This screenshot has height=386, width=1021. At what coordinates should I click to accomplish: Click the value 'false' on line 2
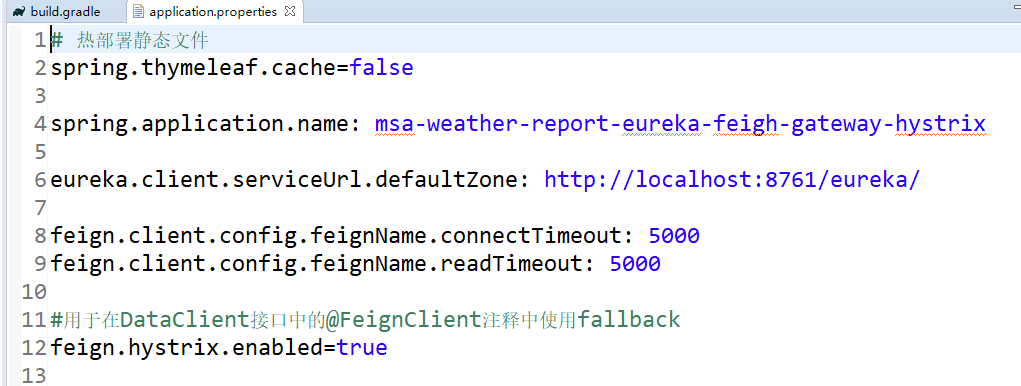[x=382, y=68]
